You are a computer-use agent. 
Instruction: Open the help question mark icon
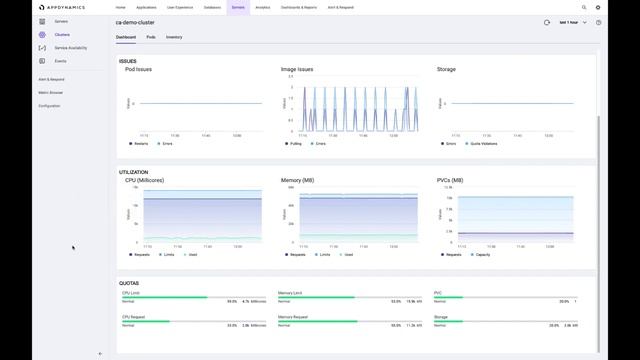tap(598, 22)
